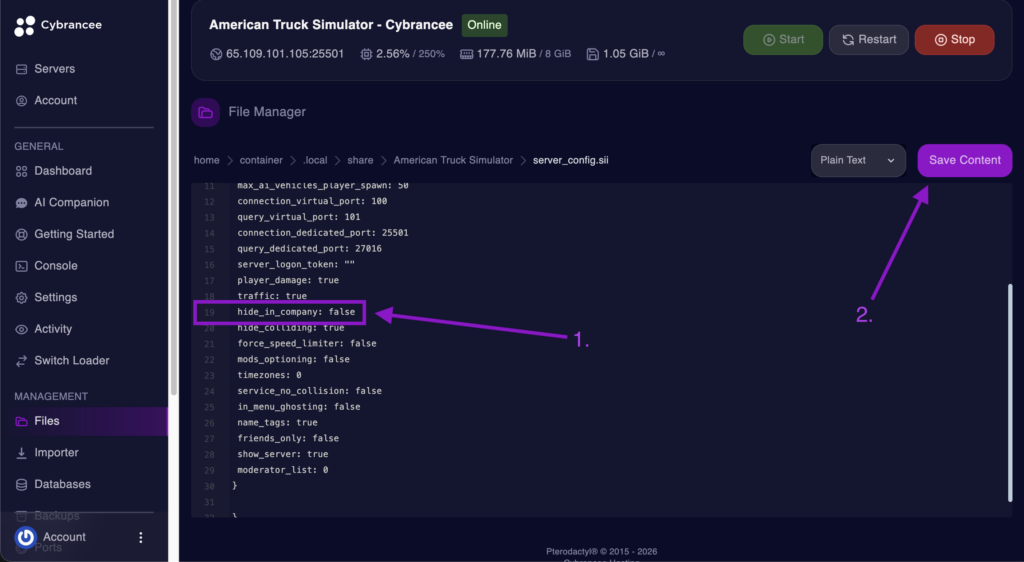The width and height of the screenshot is (1024, 562).
Task: Save Content of the config file
Action: 965,161
